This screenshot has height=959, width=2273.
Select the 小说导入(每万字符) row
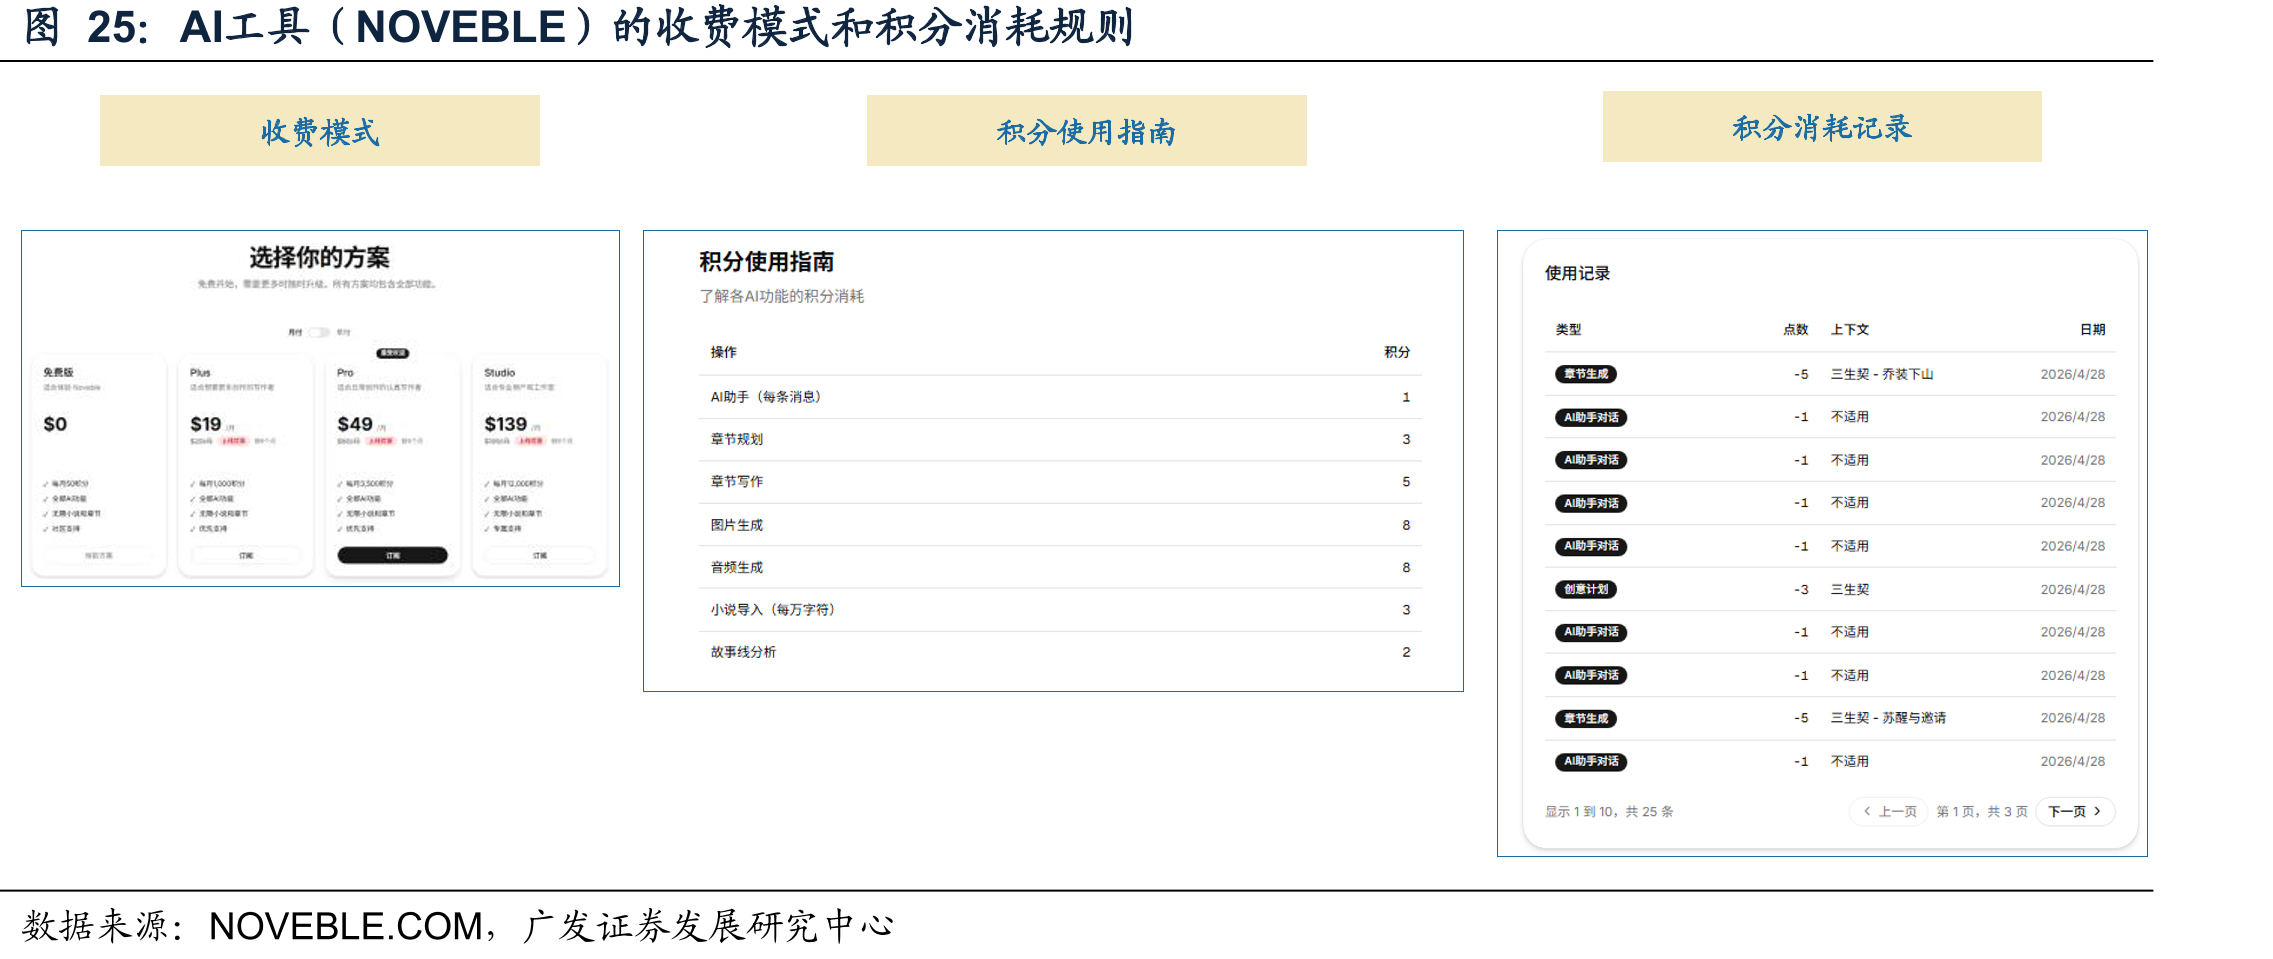[1060, 610]
